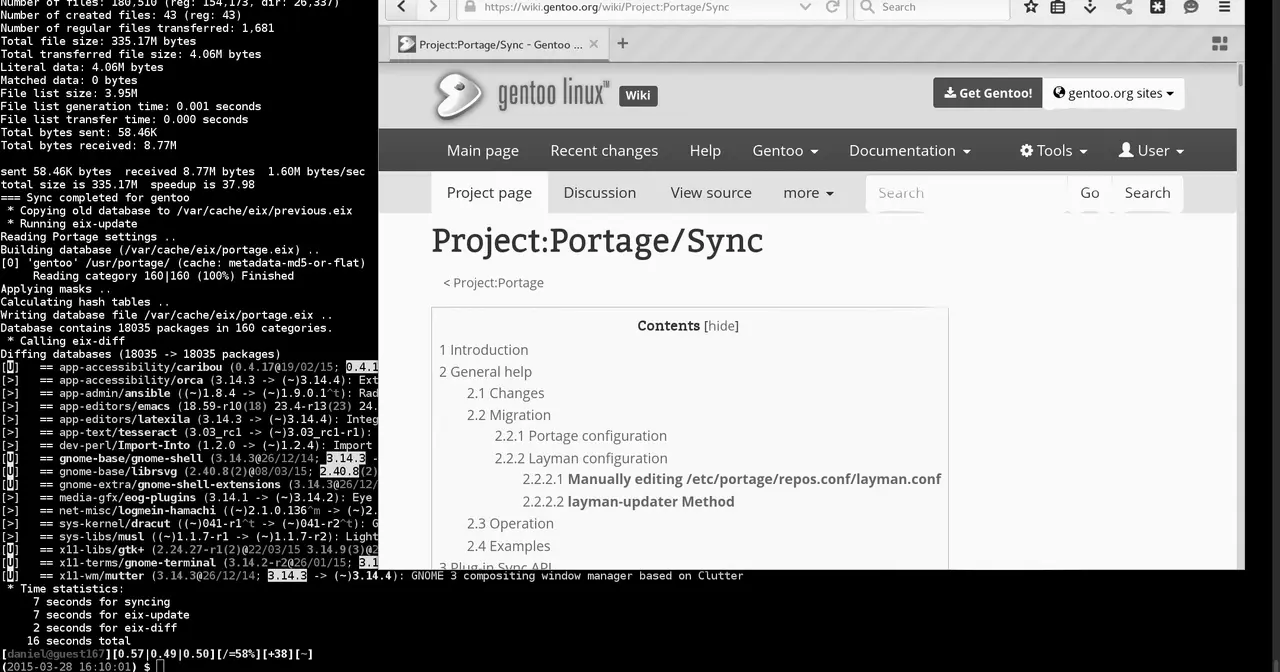Image resolution: width=1280 pixels, height=672 pixels.
Task: Expand the Tools dropdown
Action: [1053, 150]
